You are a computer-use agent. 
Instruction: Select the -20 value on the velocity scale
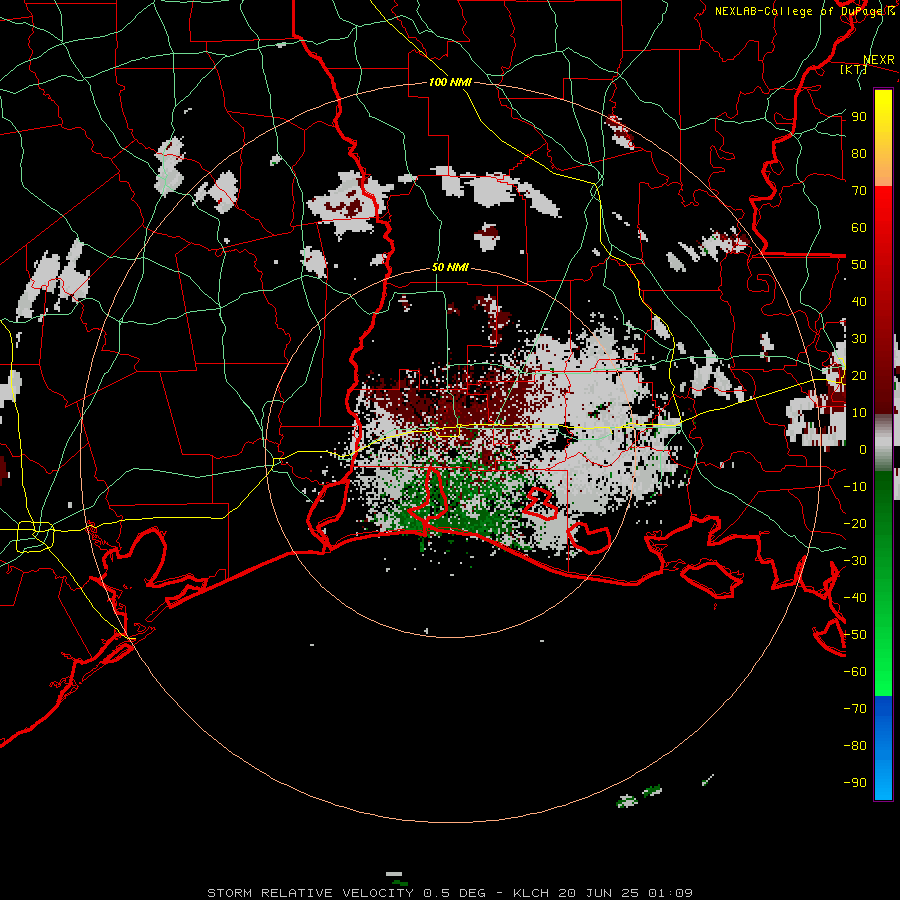coord(855,524)
